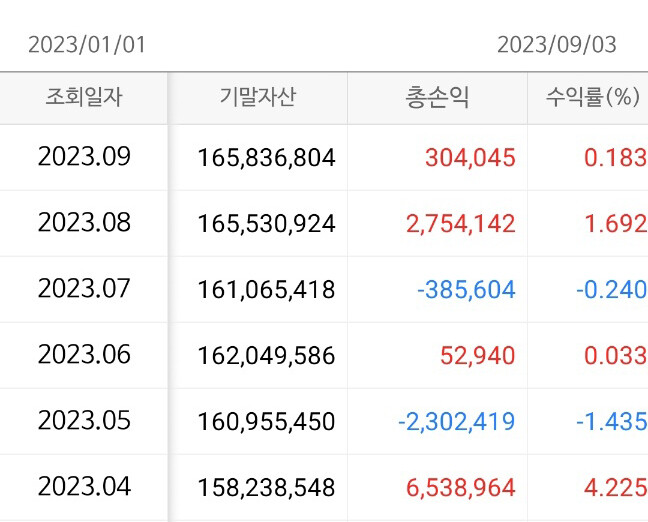Image resolution: width=648 pixels, height=522 pixels.
Task: Select the 2023.04 row date cell
Action: tap(84, 487)
